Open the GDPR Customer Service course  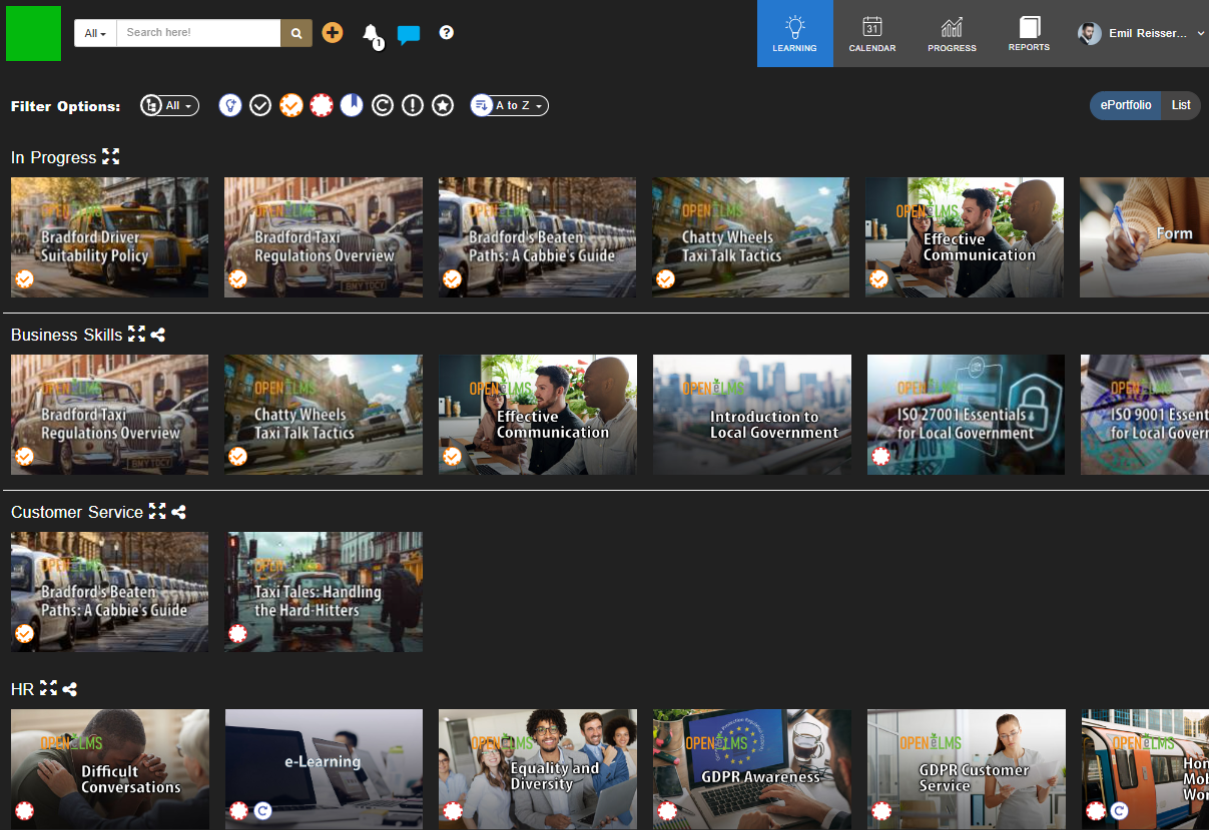966,769
